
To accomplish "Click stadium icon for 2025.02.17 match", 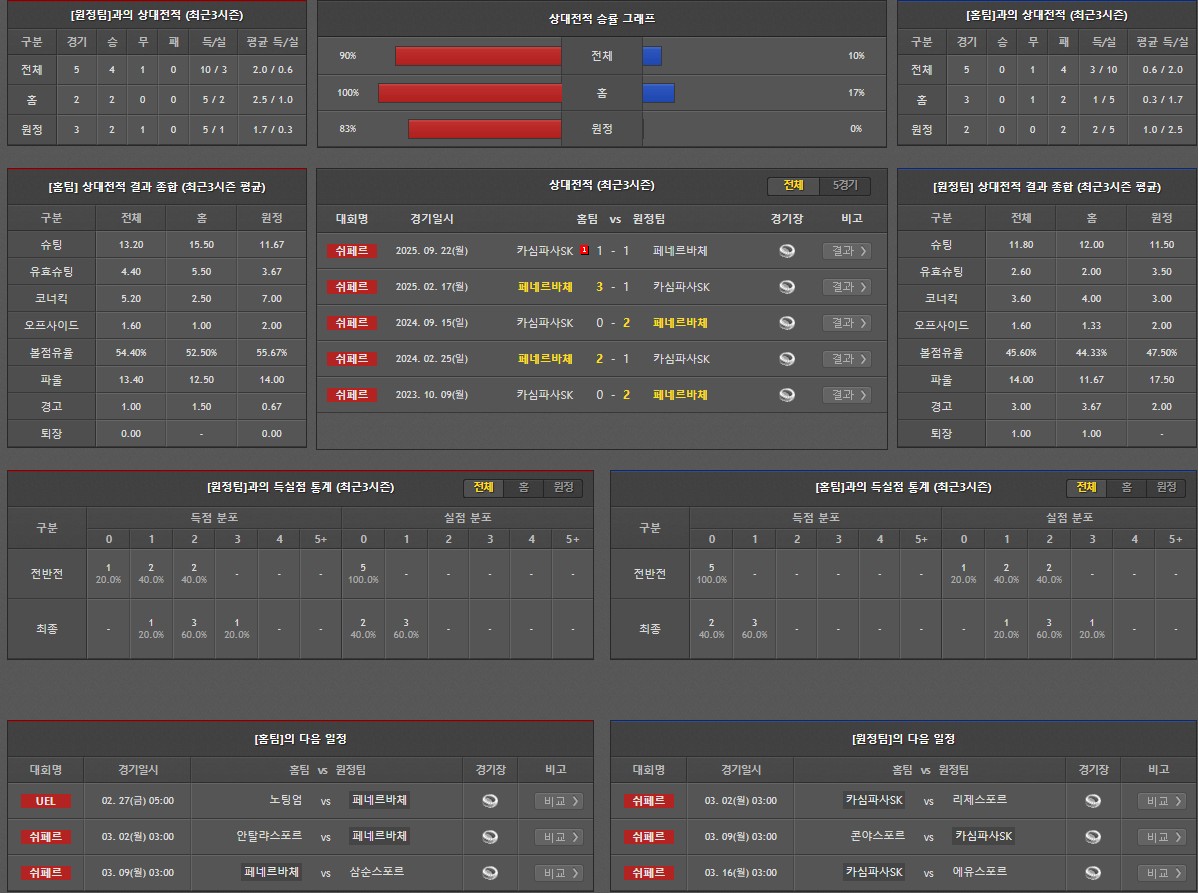I will tap(787, 287).
